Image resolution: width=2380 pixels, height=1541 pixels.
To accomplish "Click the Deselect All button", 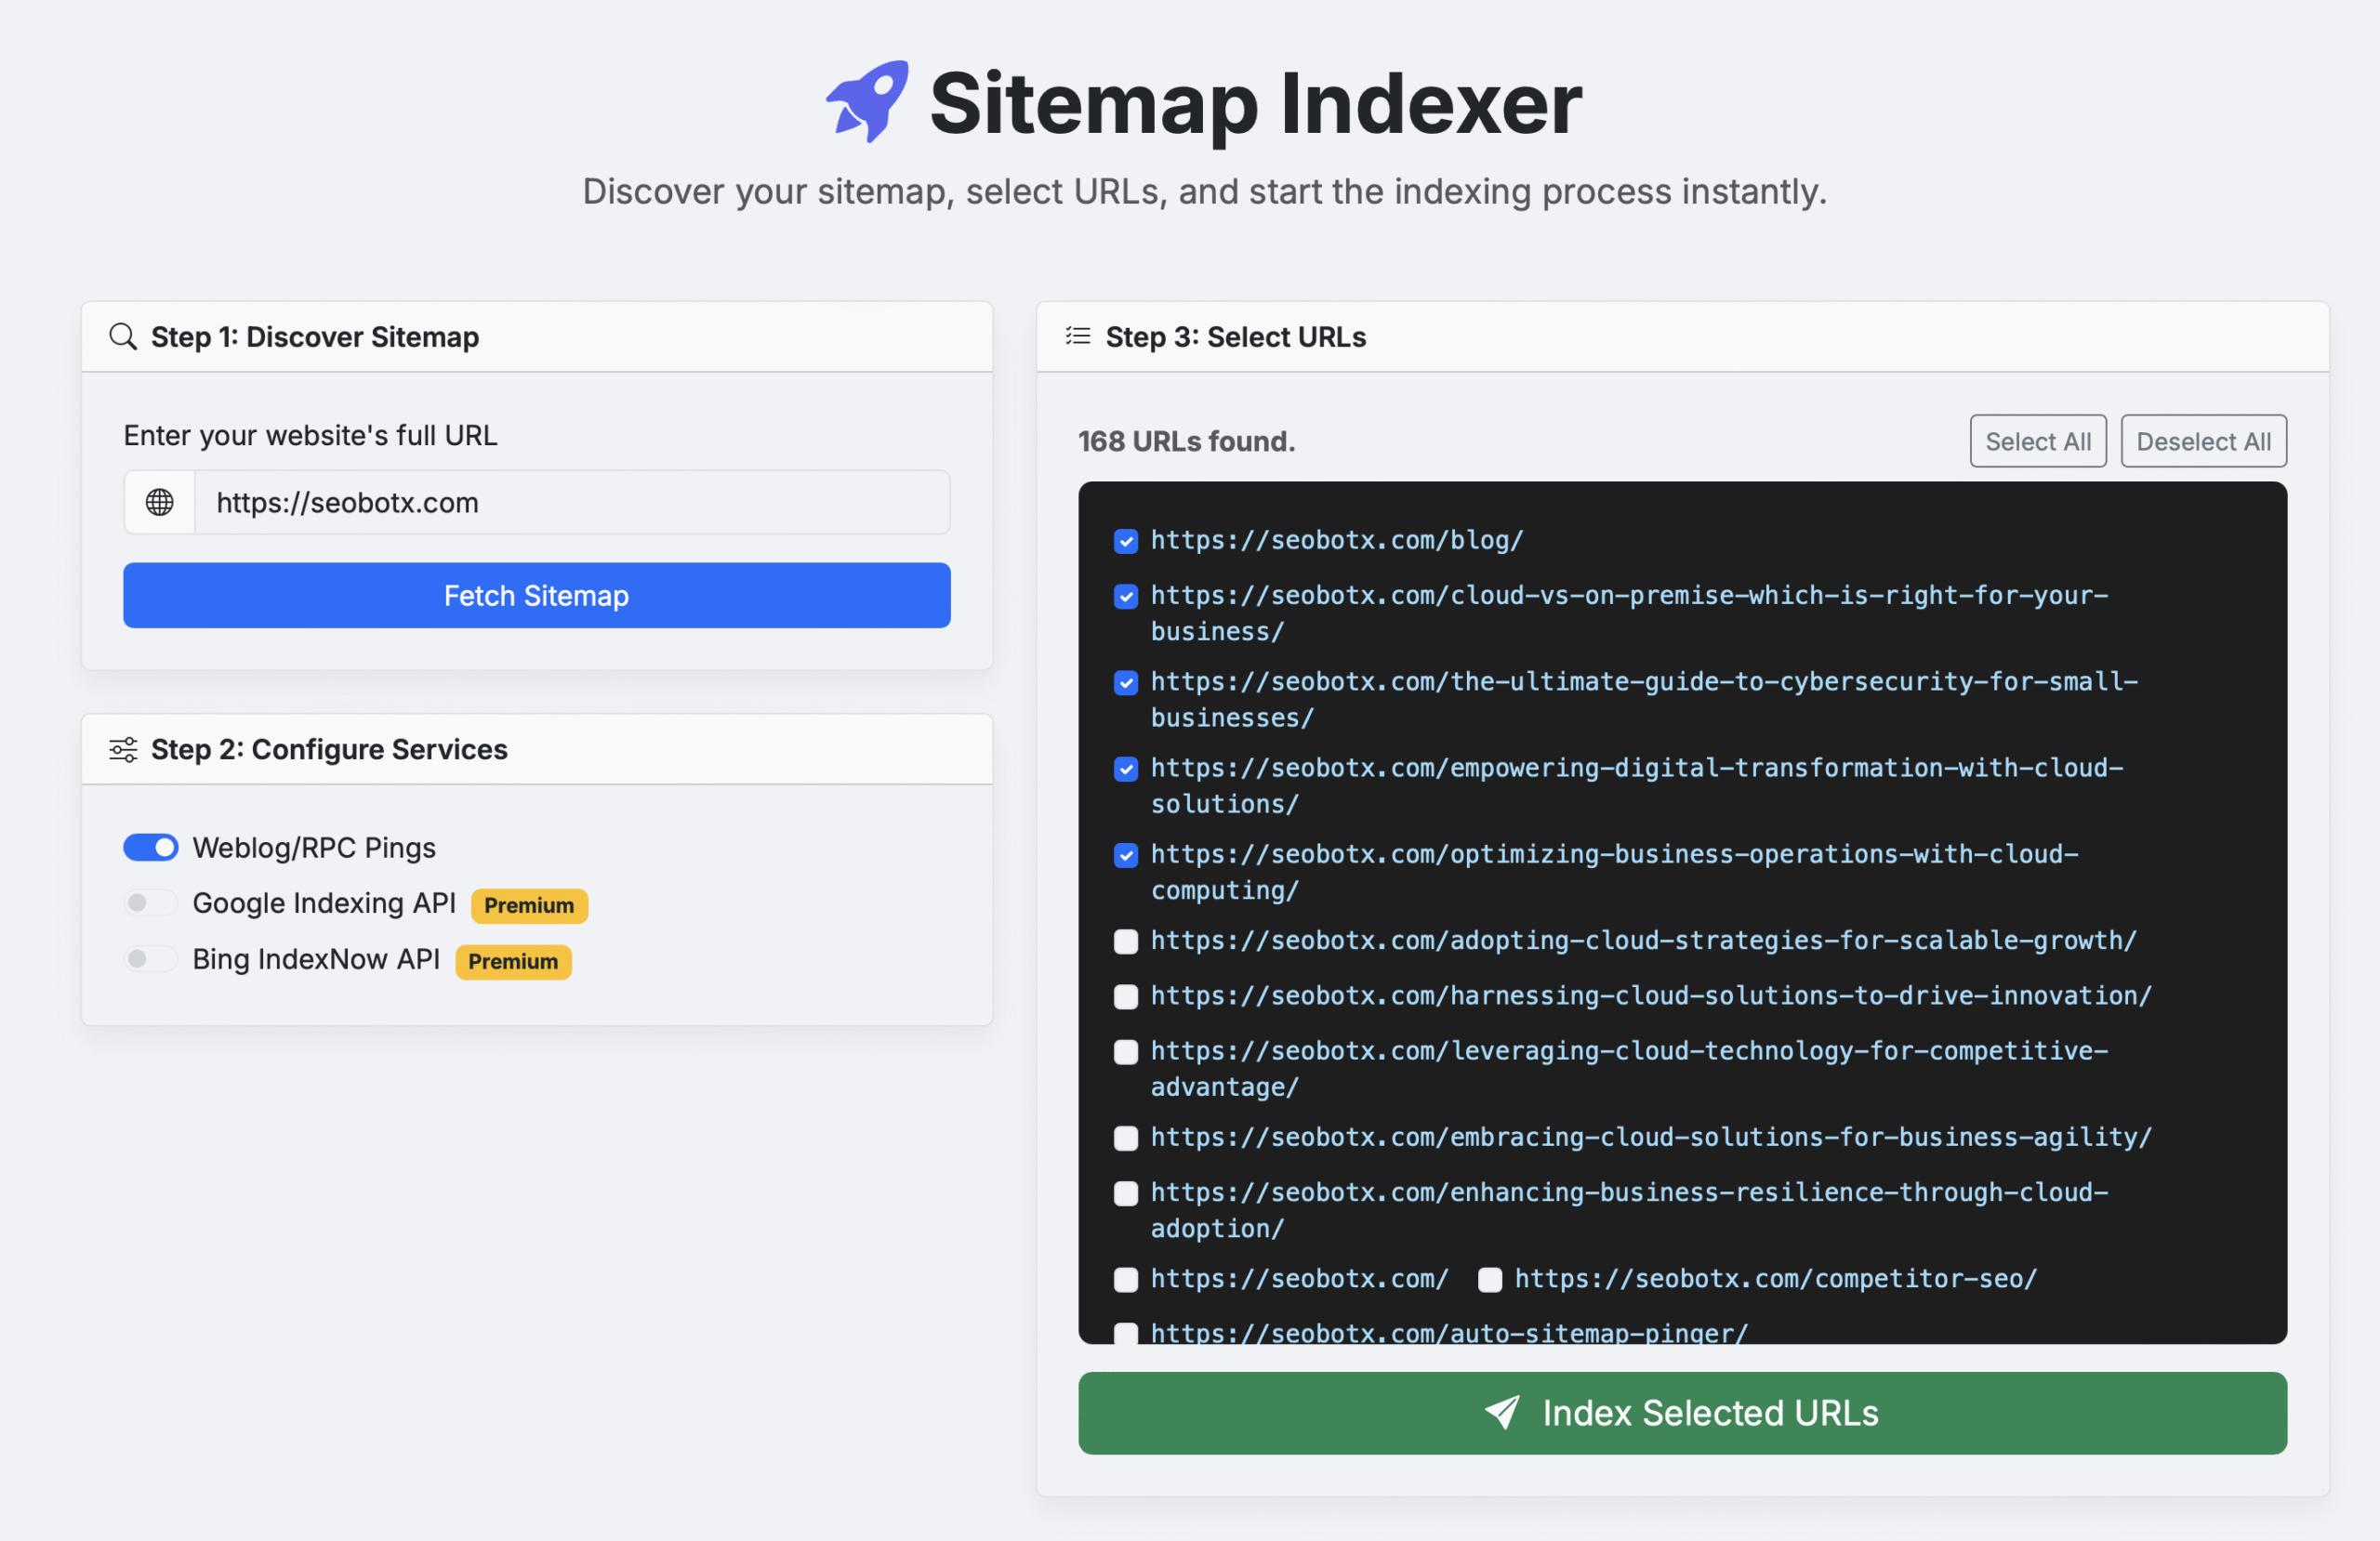I will 2204,441.
